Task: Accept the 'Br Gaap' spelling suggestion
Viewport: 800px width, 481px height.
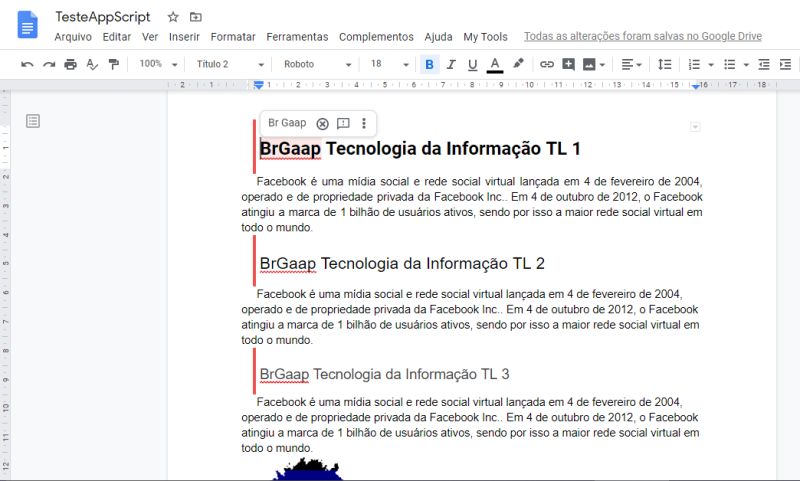Action: click(287, 123)
